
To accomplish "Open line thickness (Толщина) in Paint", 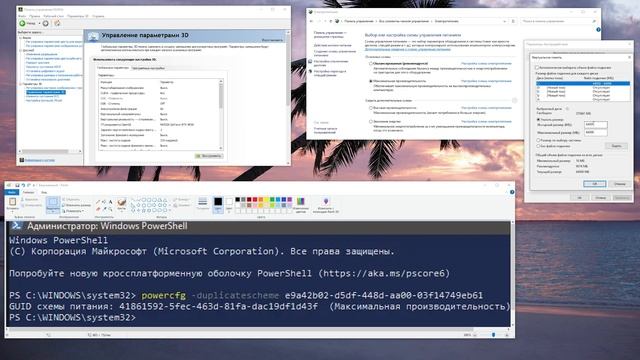I will click(x=202, y=203).
